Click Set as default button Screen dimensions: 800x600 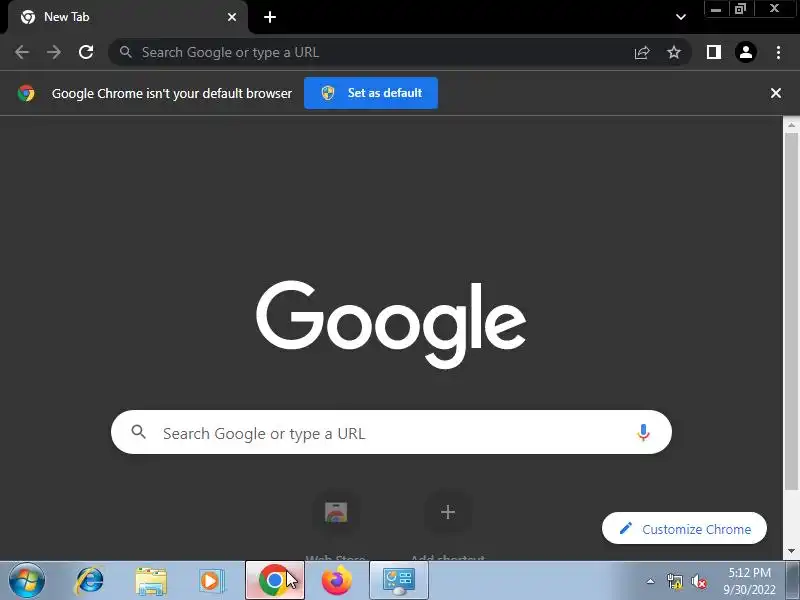(x=371, y=93)
